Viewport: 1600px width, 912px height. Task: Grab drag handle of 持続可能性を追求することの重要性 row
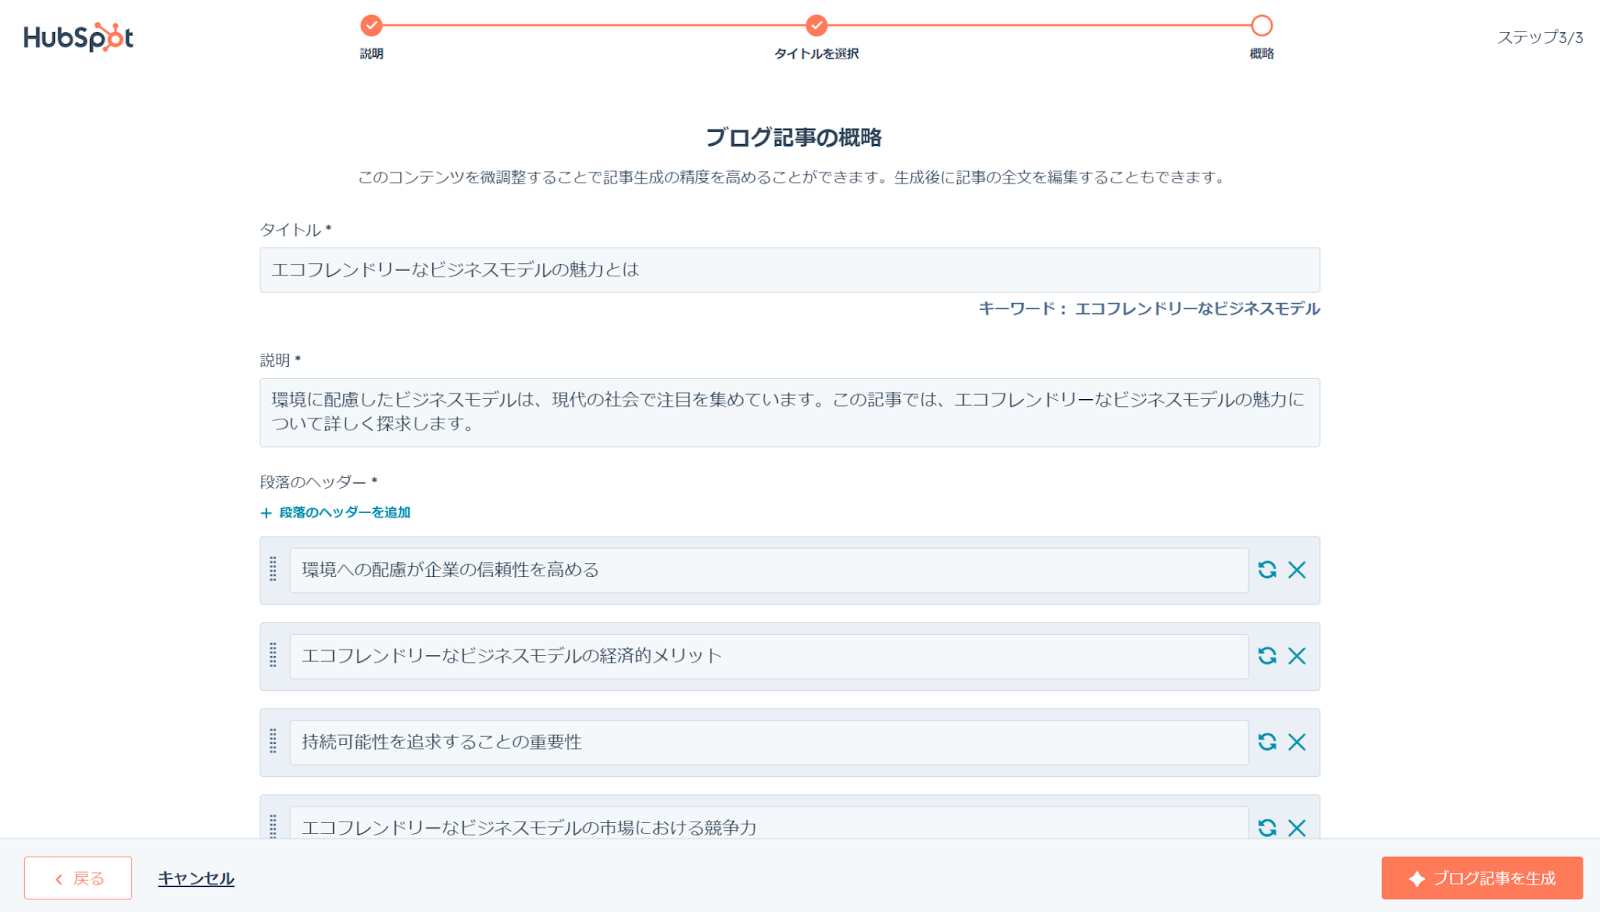pyautogui.click(x=273, y=741)
